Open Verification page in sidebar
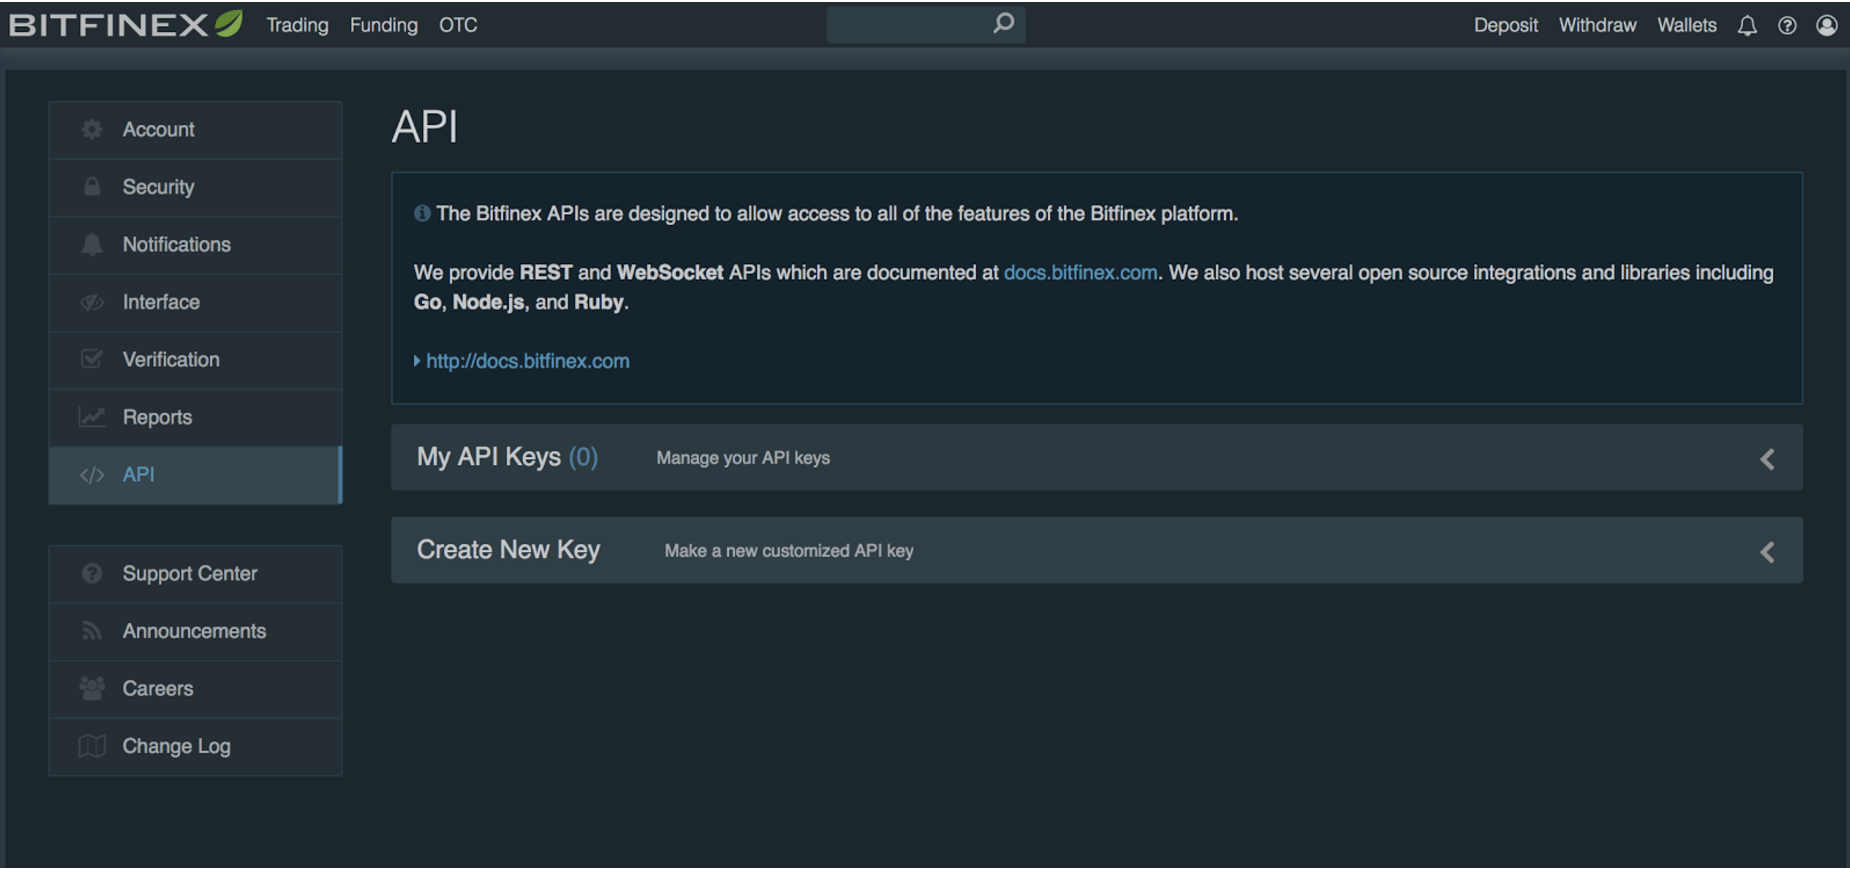This screenshot has width=1850, height=874. tap(195, 360)
